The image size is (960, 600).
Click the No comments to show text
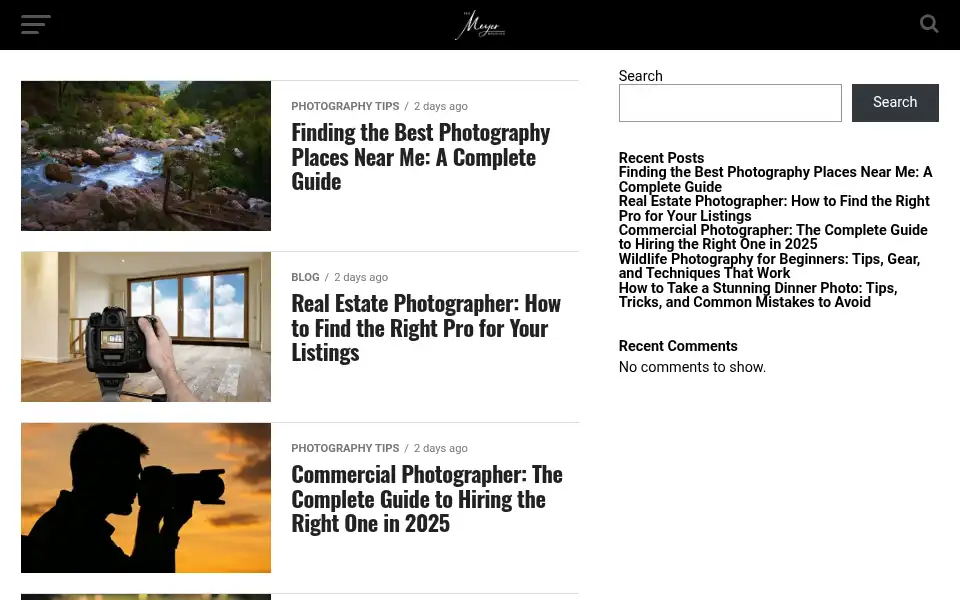[692, 367]
